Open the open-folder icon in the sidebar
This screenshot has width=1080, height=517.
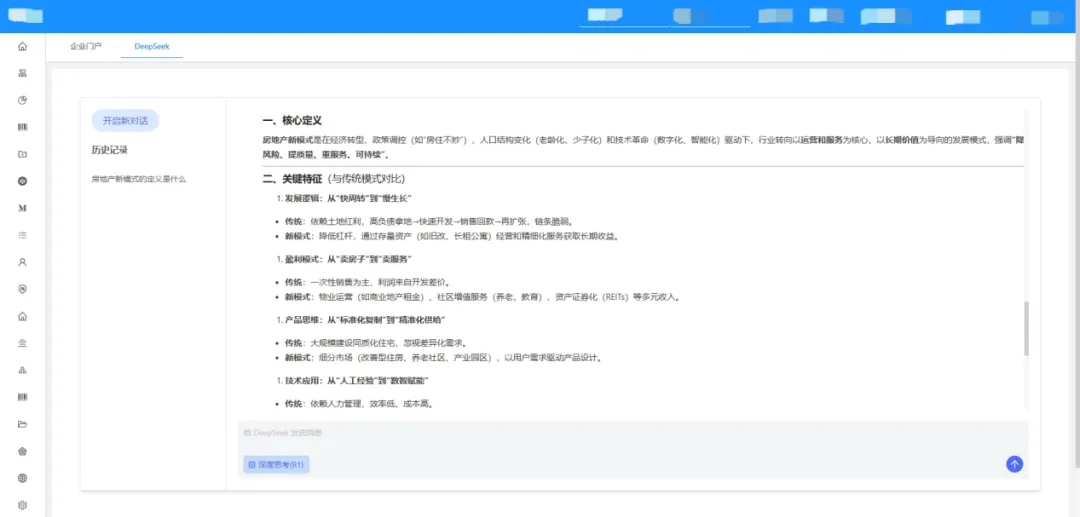click(x=22, y=424)
